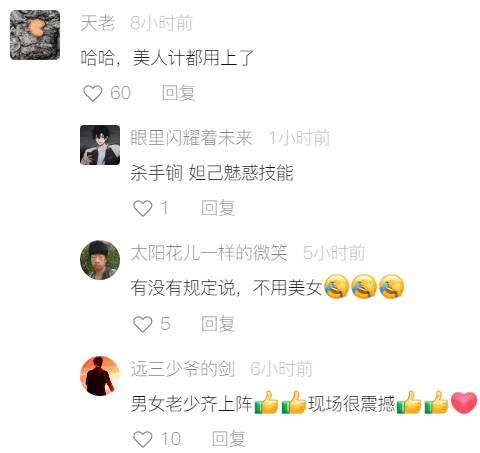The image size is (480, 453).
Task: Like the 杀手锏 妲己魅惑技能 comment
Action: click(143, 208)
